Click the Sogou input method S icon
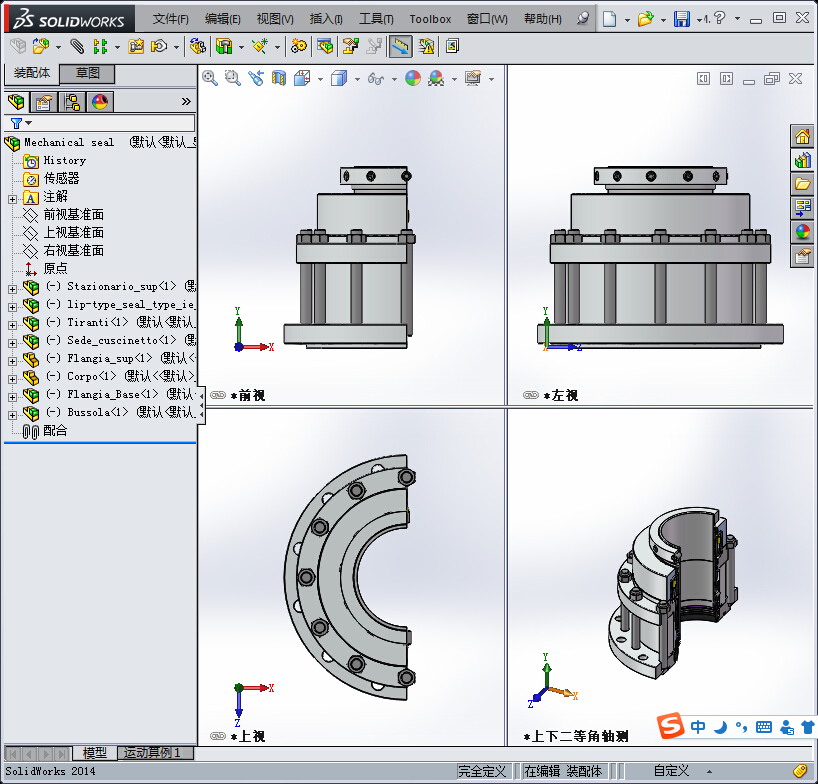This screenshot has height=784, width=818. [671, 727]
